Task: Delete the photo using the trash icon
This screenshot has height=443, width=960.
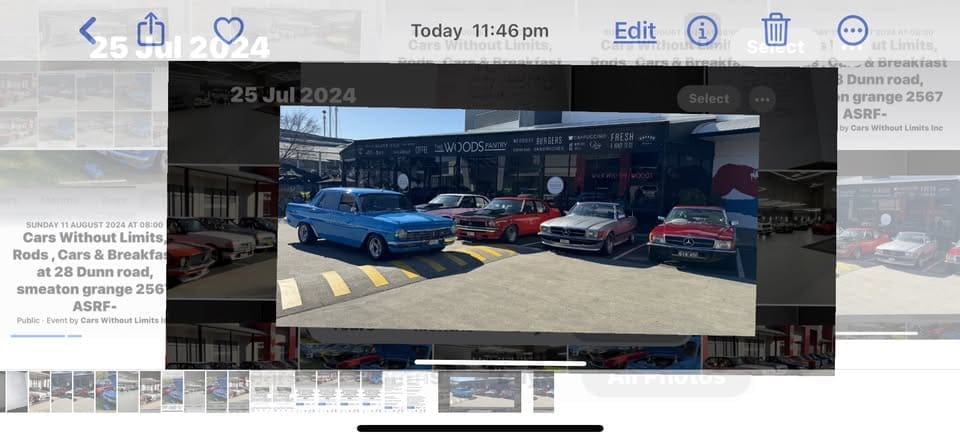Action: tap(776, 29)
